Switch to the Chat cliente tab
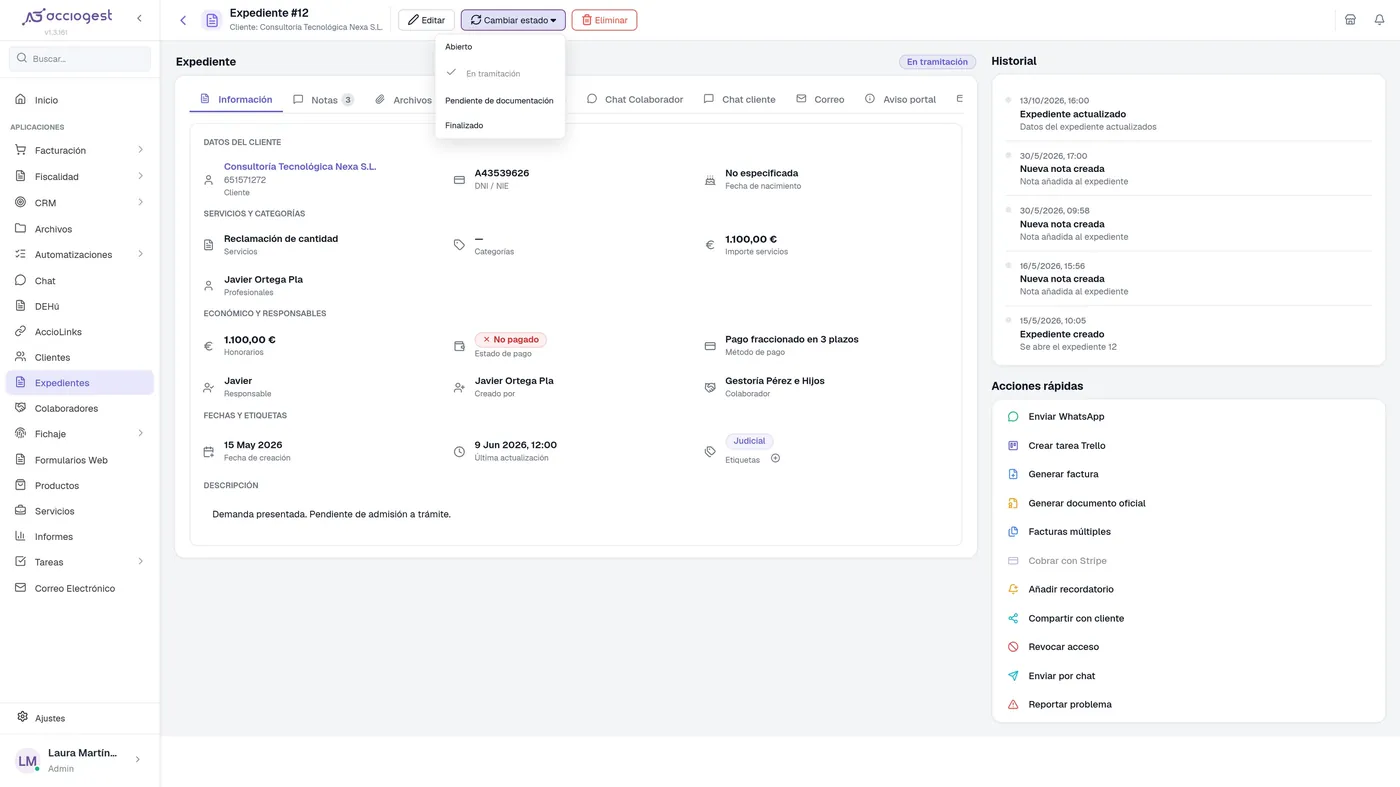 pyautogui.click(x=739, y=100)
